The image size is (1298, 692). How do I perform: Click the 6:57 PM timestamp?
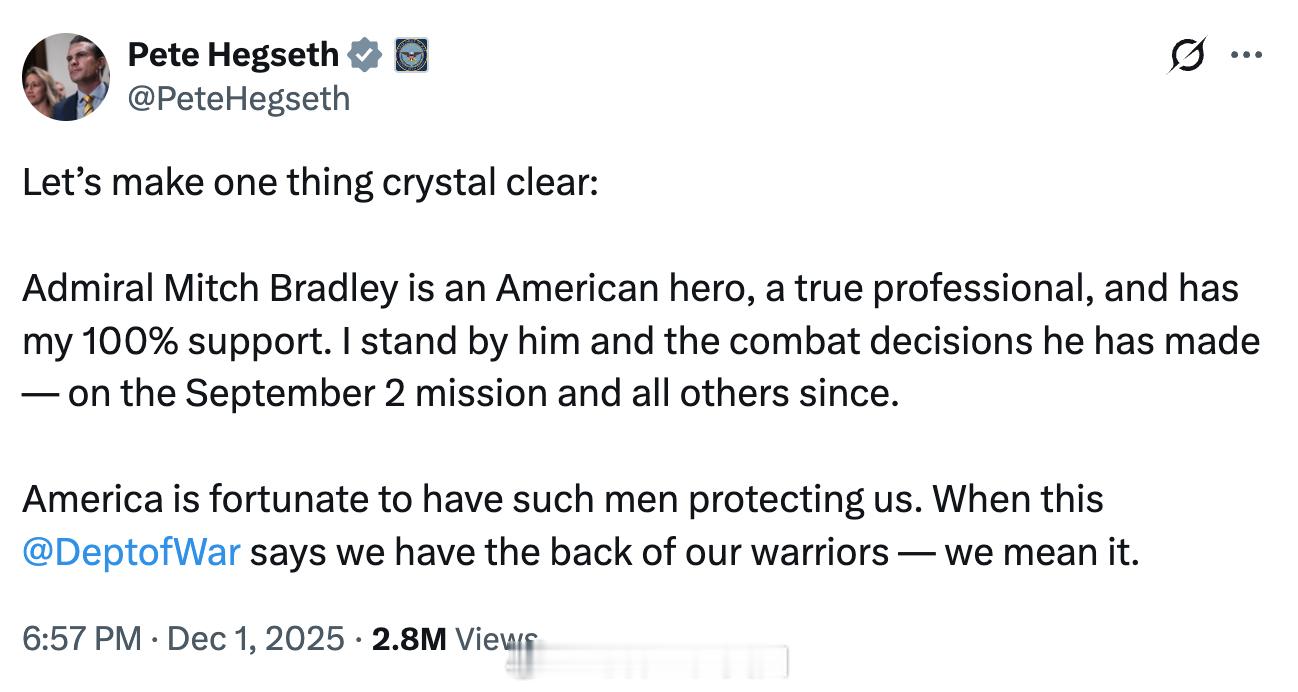pos(82,638)
